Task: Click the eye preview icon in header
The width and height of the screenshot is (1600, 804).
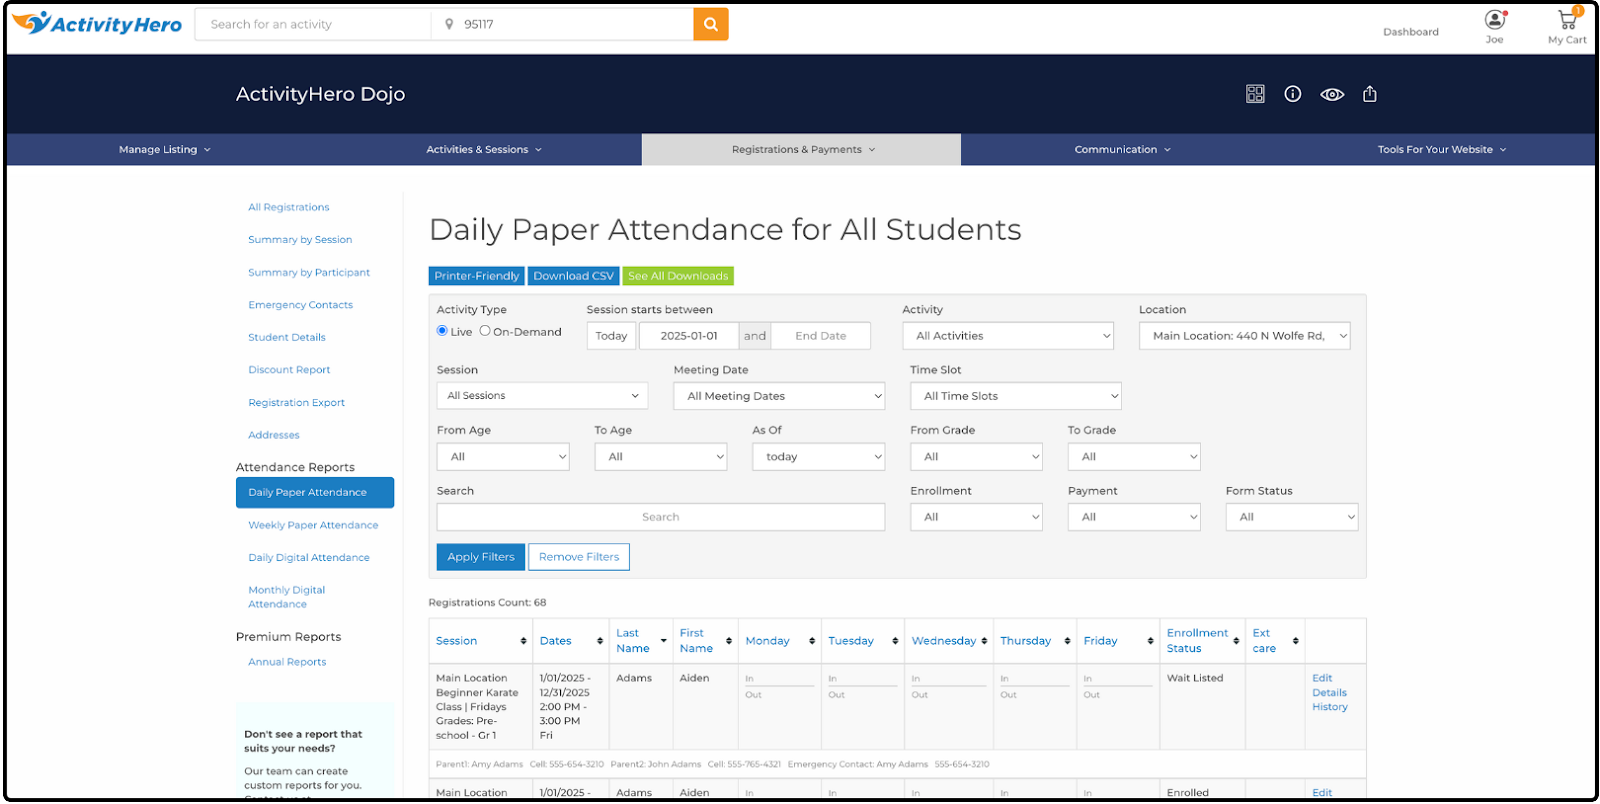Action: 1332,95
